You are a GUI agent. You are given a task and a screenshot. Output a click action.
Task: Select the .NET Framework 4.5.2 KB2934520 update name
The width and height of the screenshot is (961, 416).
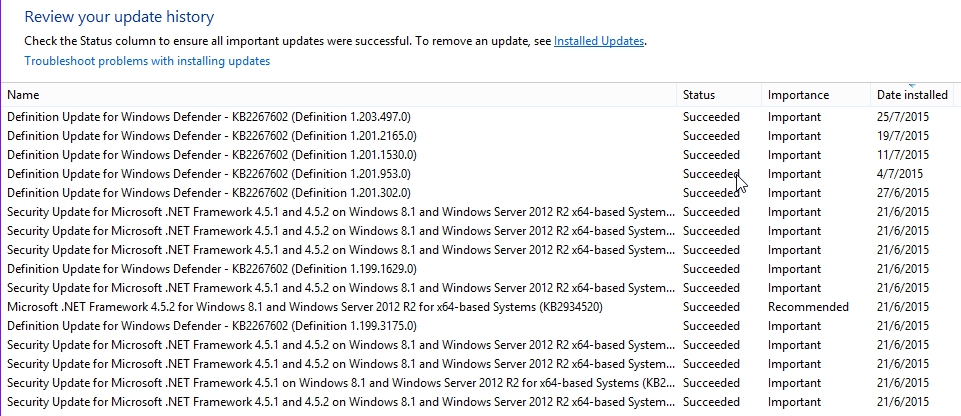[305, 306]
